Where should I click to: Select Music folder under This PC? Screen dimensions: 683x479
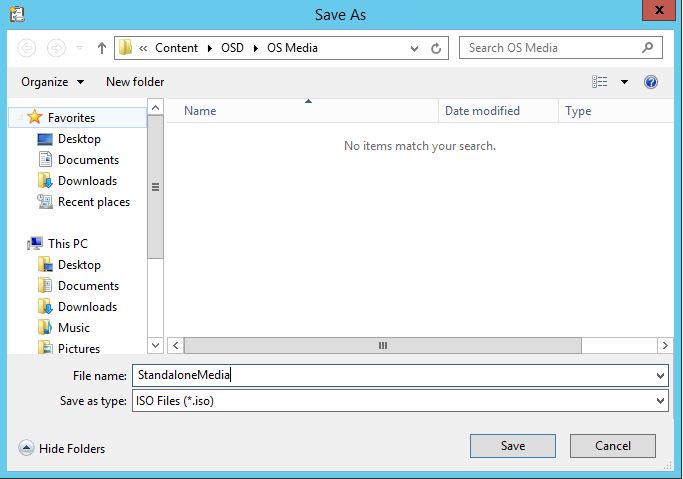pyautogui.click(x=73, y=328)
